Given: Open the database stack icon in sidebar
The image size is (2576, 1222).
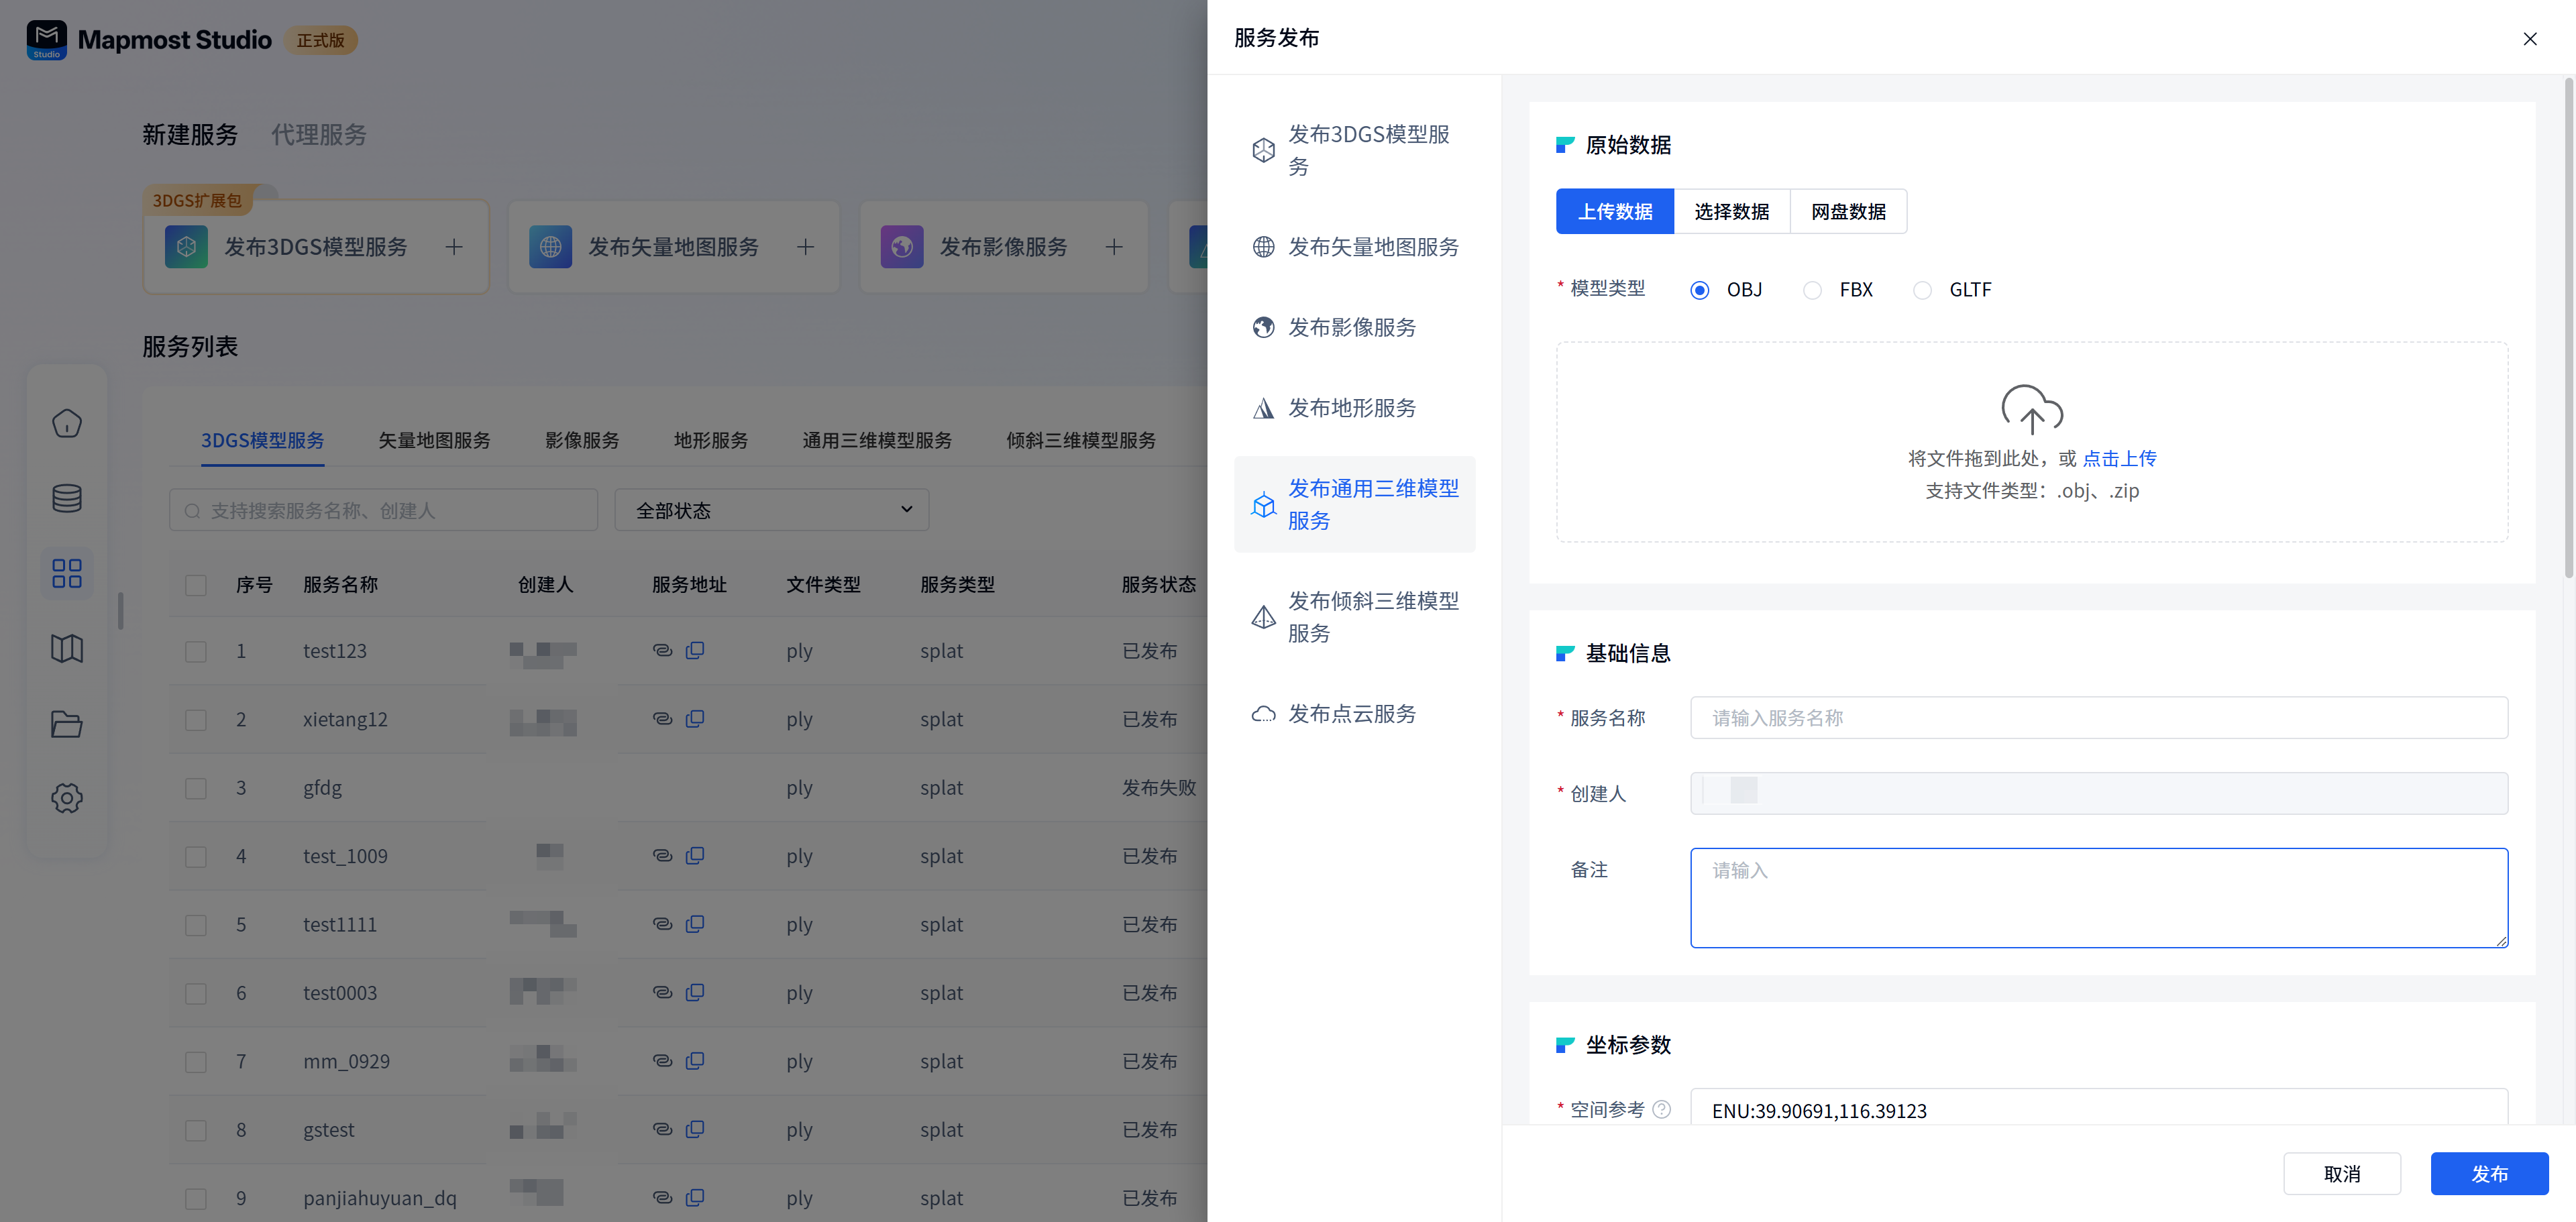Looking at the screenshot, I should click(x=66, y=498).
